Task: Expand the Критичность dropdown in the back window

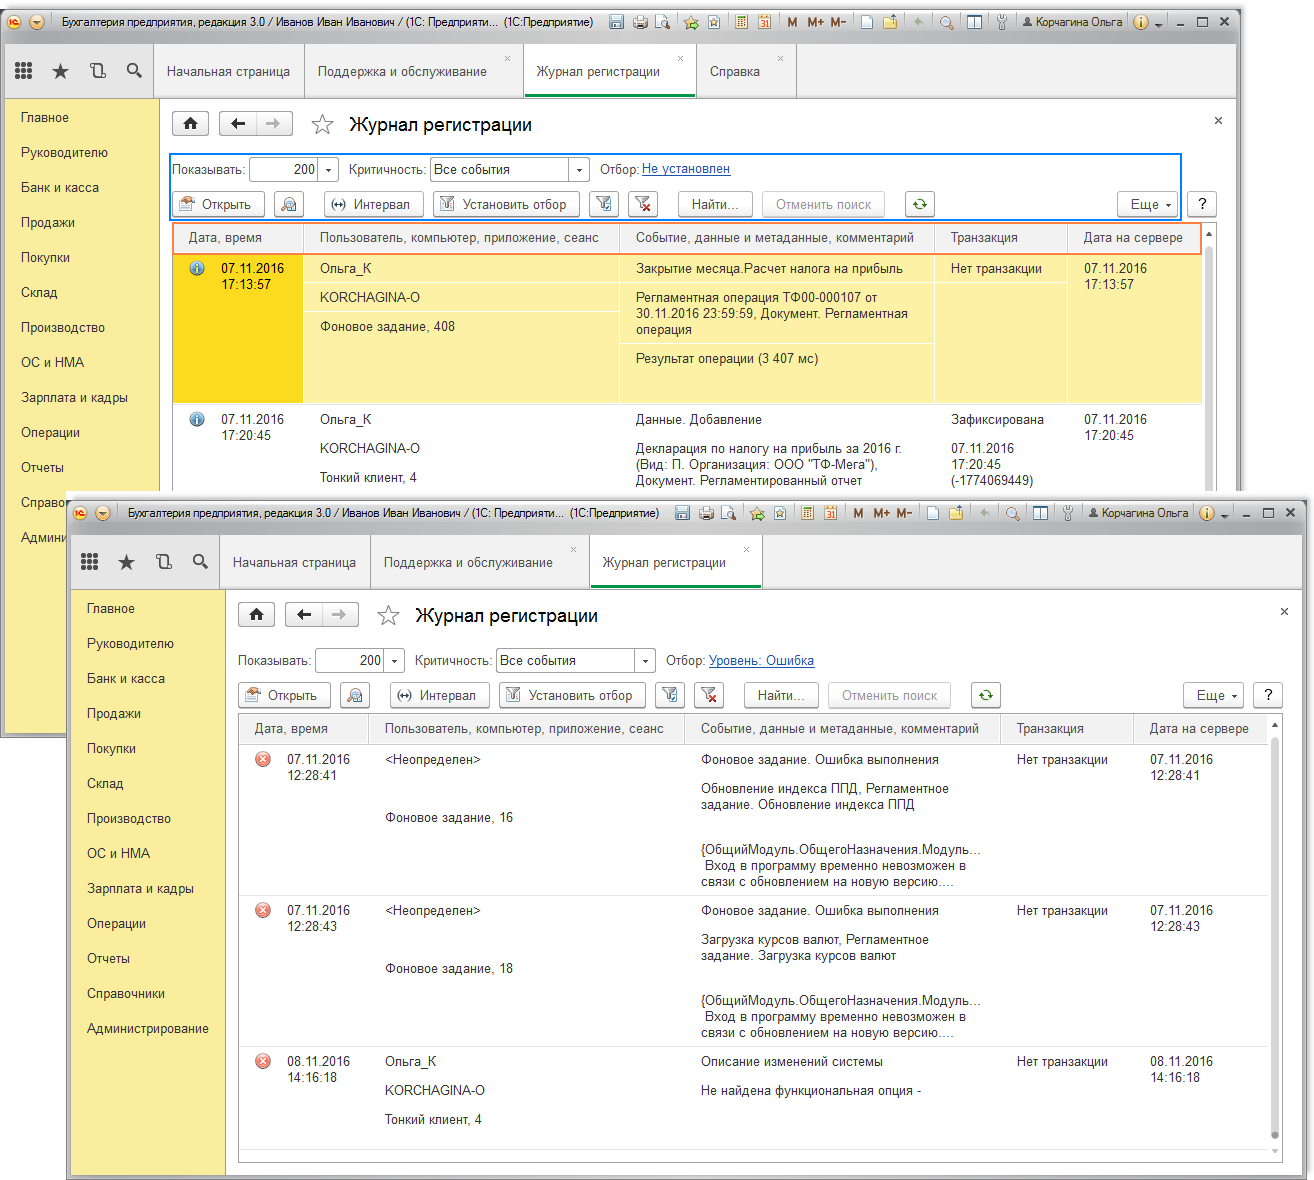Action: click(x=579, y=170)
